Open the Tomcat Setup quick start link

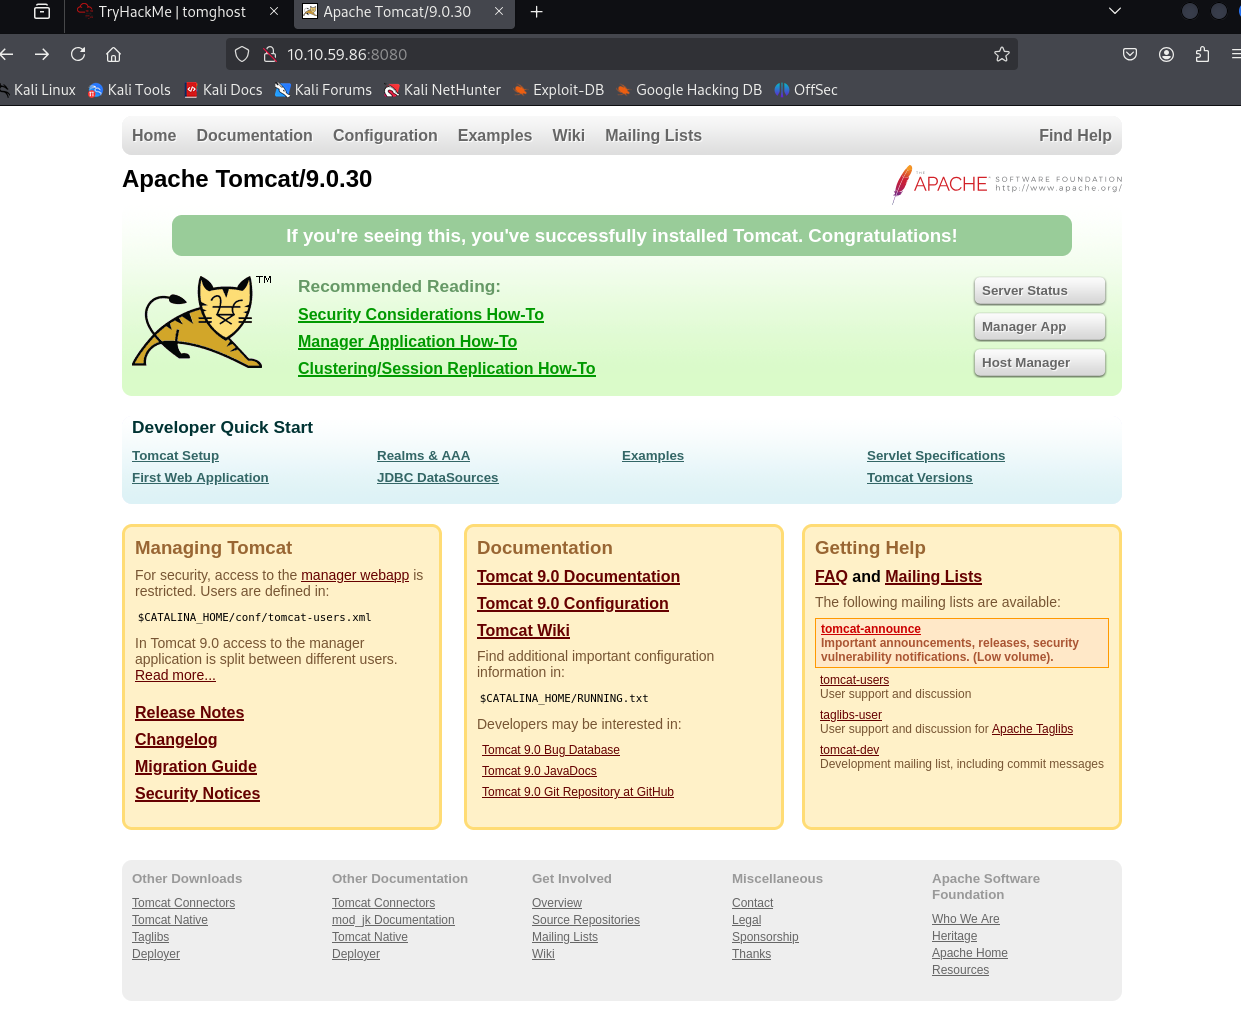tap(175, 455)
